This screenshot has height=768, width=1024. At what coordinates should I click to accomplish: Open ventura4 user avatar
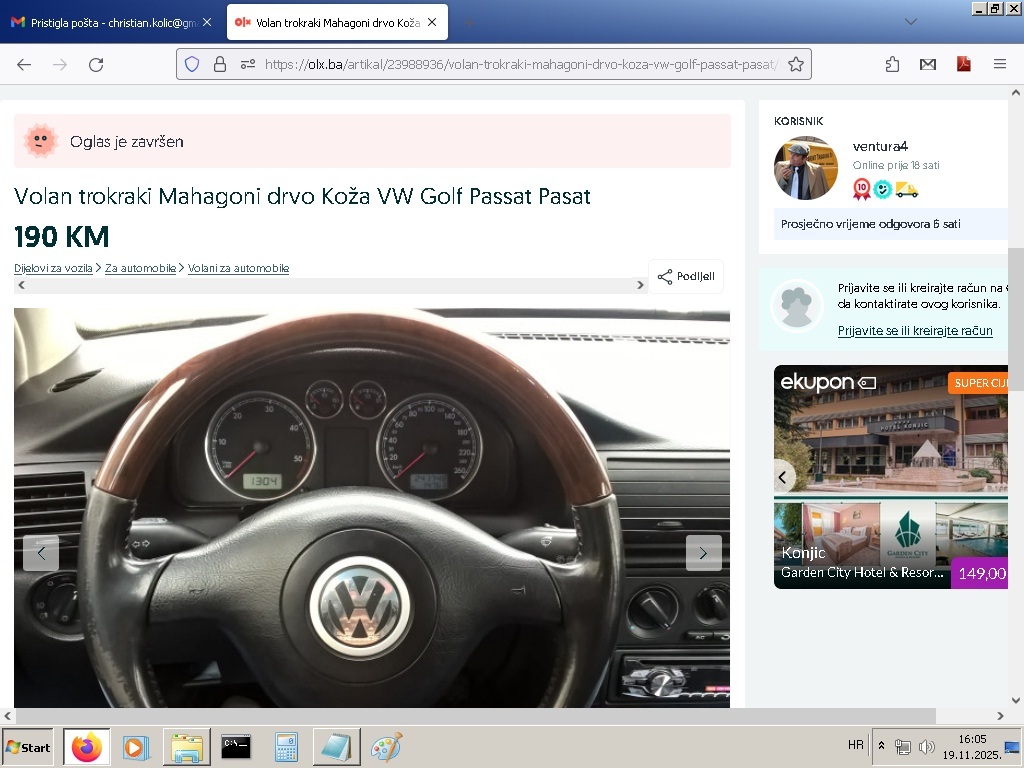click(806, 168)
